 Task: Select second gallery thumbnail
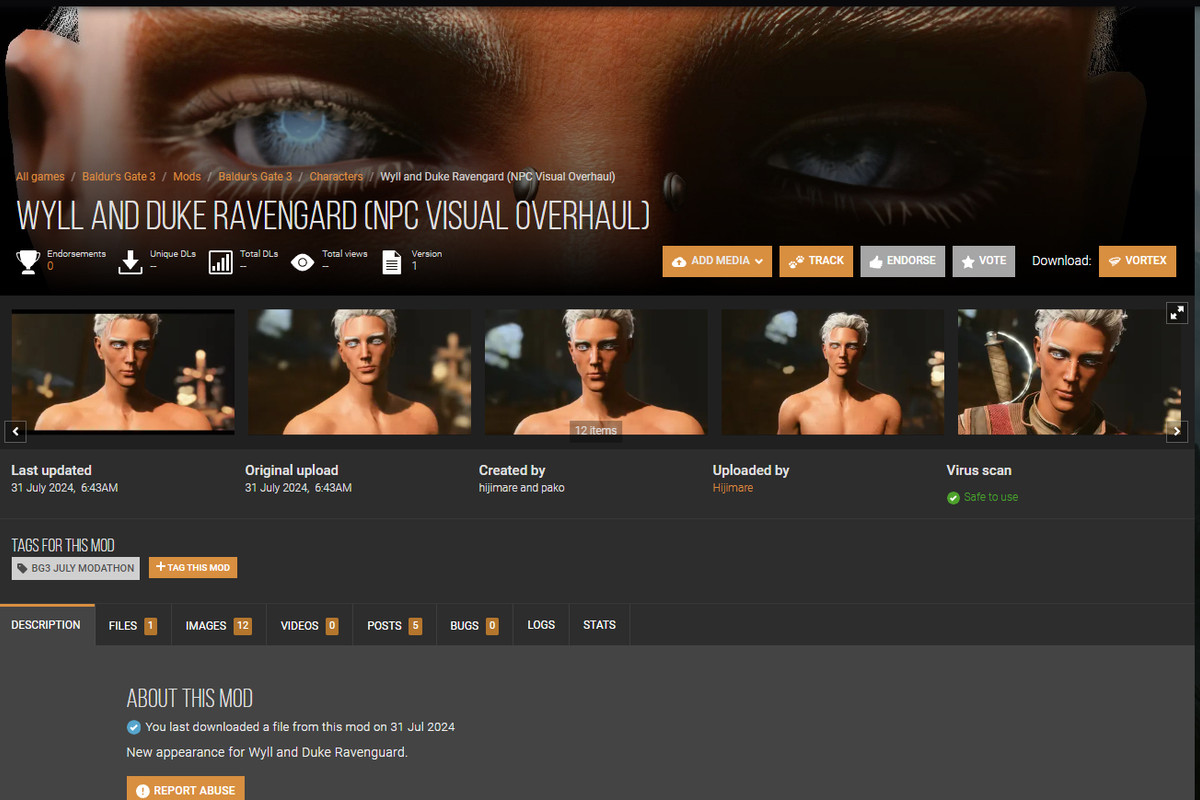click(360, 372)
